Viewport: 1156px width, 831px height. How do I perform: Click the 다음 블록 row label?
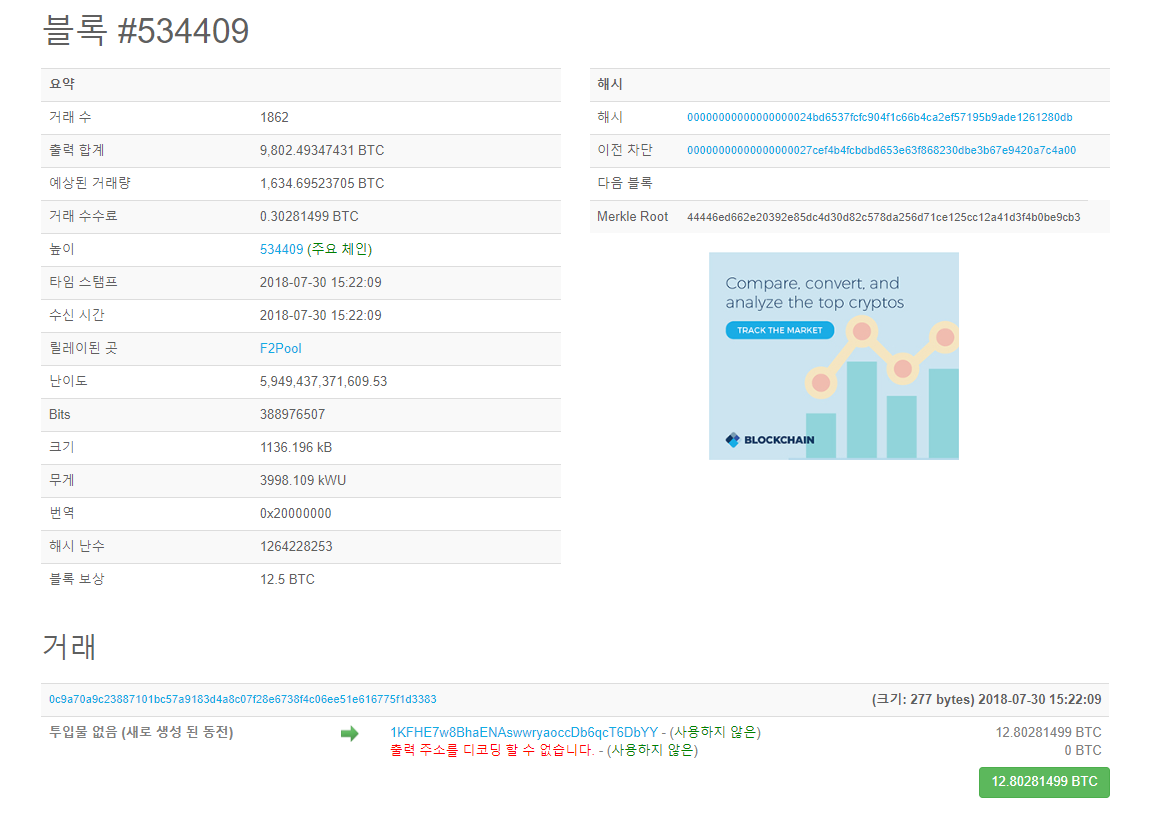pos(624,183)
